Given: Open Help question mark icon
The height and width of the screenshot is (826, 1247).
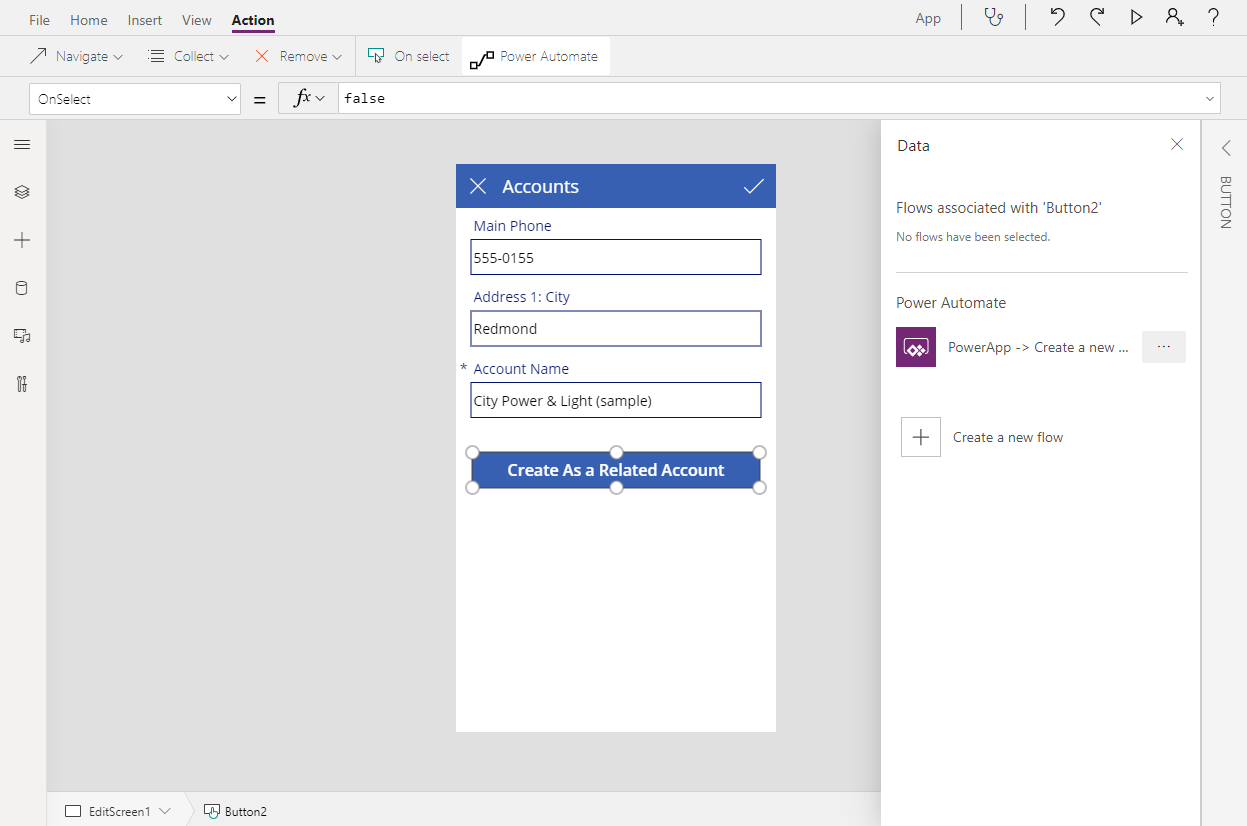Looking at the screenshot, I should pos(1213,17).
